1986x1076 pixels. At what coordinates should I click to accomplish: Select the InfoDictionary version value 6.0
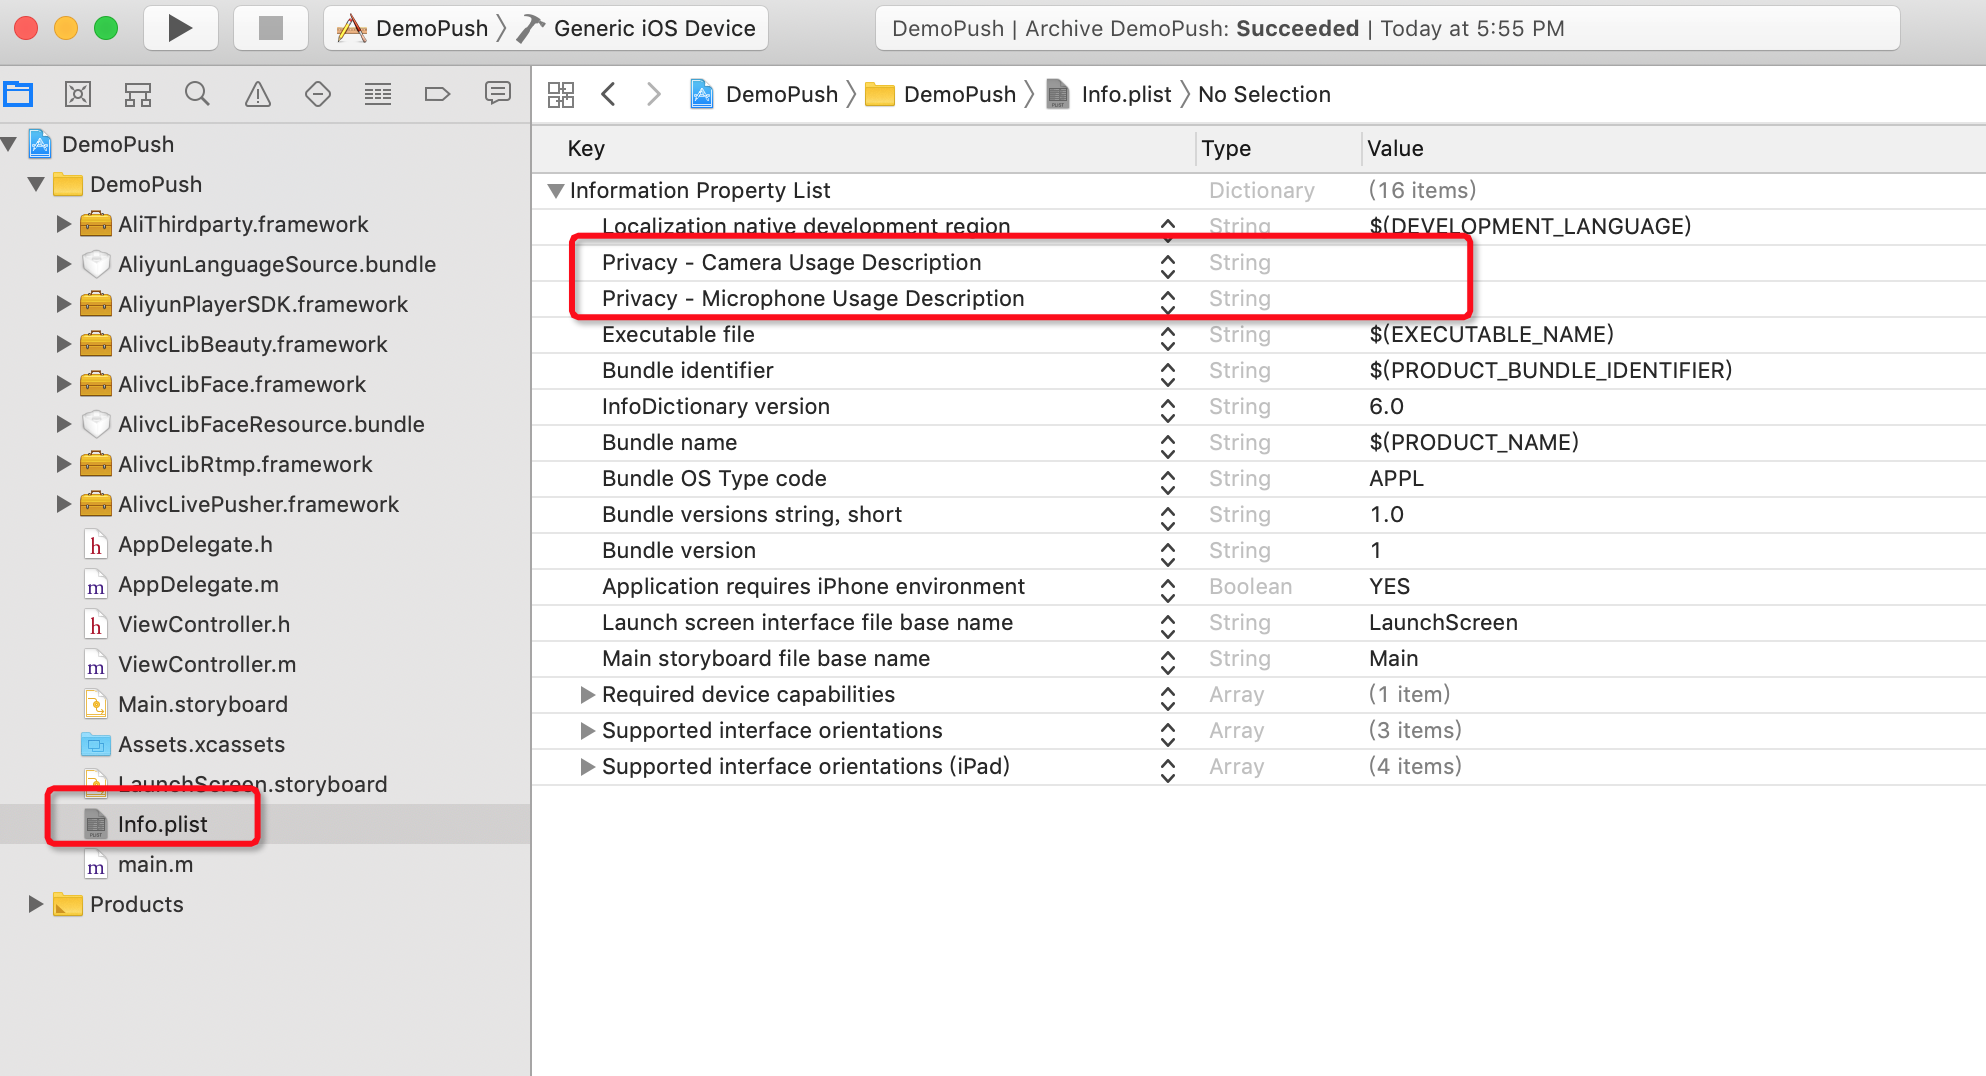pos(1386,406)
